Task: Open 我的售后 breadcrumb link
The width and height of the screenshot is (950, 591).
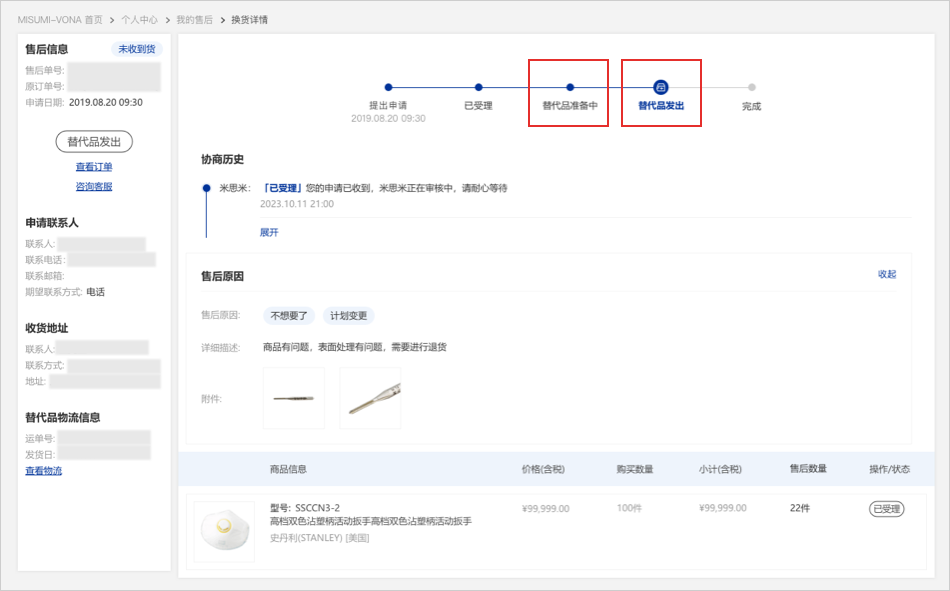Action: (194, 20)
